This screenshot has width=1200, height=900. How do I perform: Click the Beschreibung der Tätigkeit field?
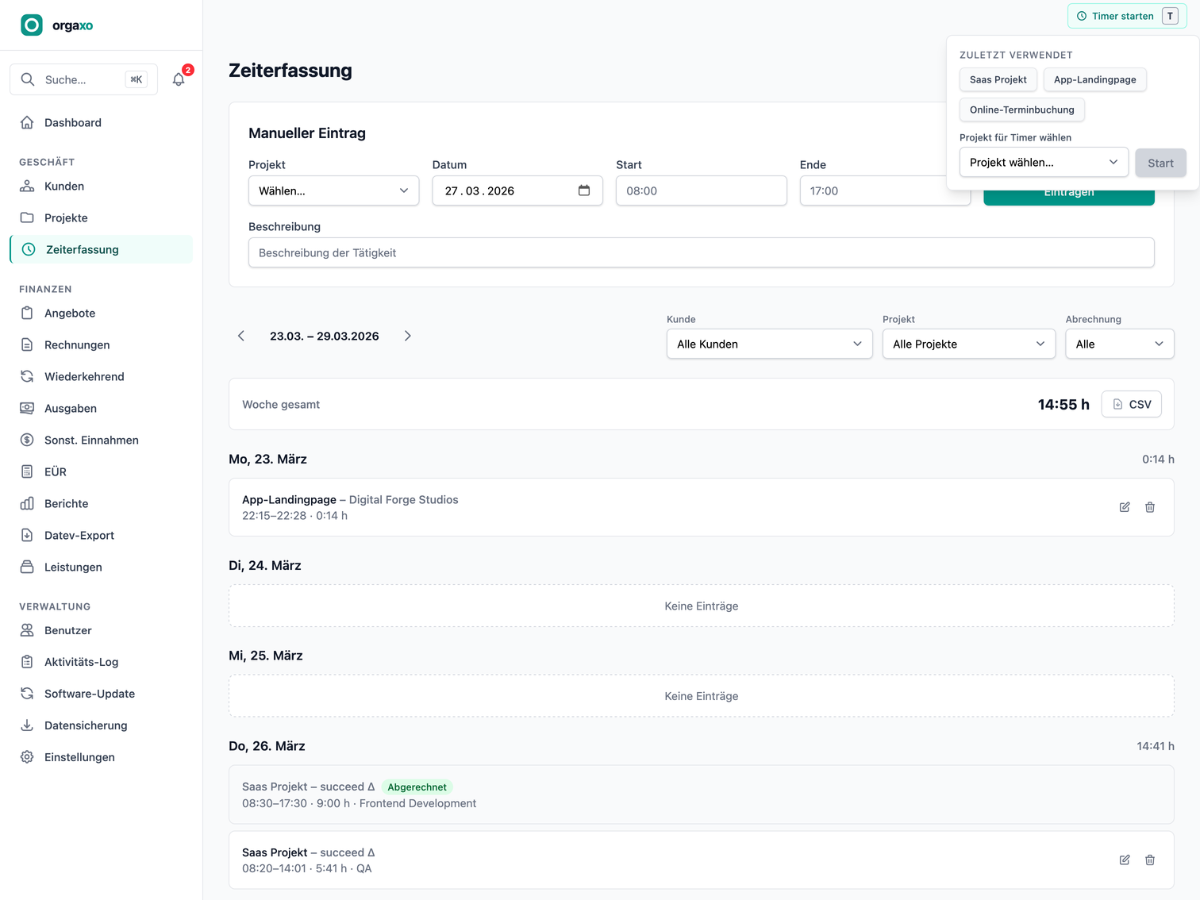coord(701,253)
